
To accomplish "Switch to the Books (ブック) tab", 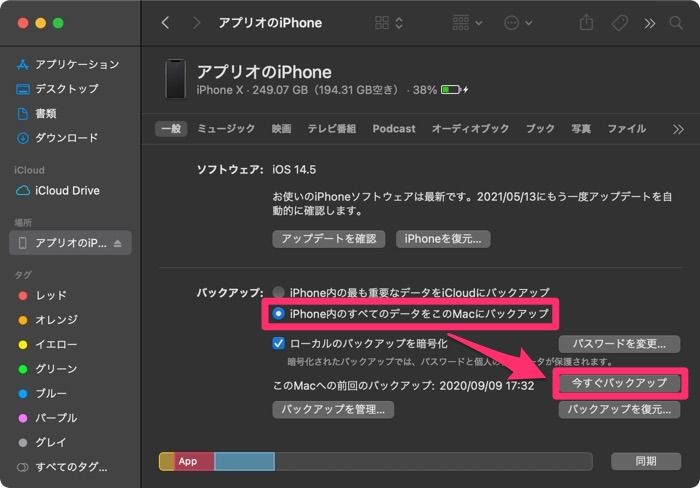I will click(540, 129).
